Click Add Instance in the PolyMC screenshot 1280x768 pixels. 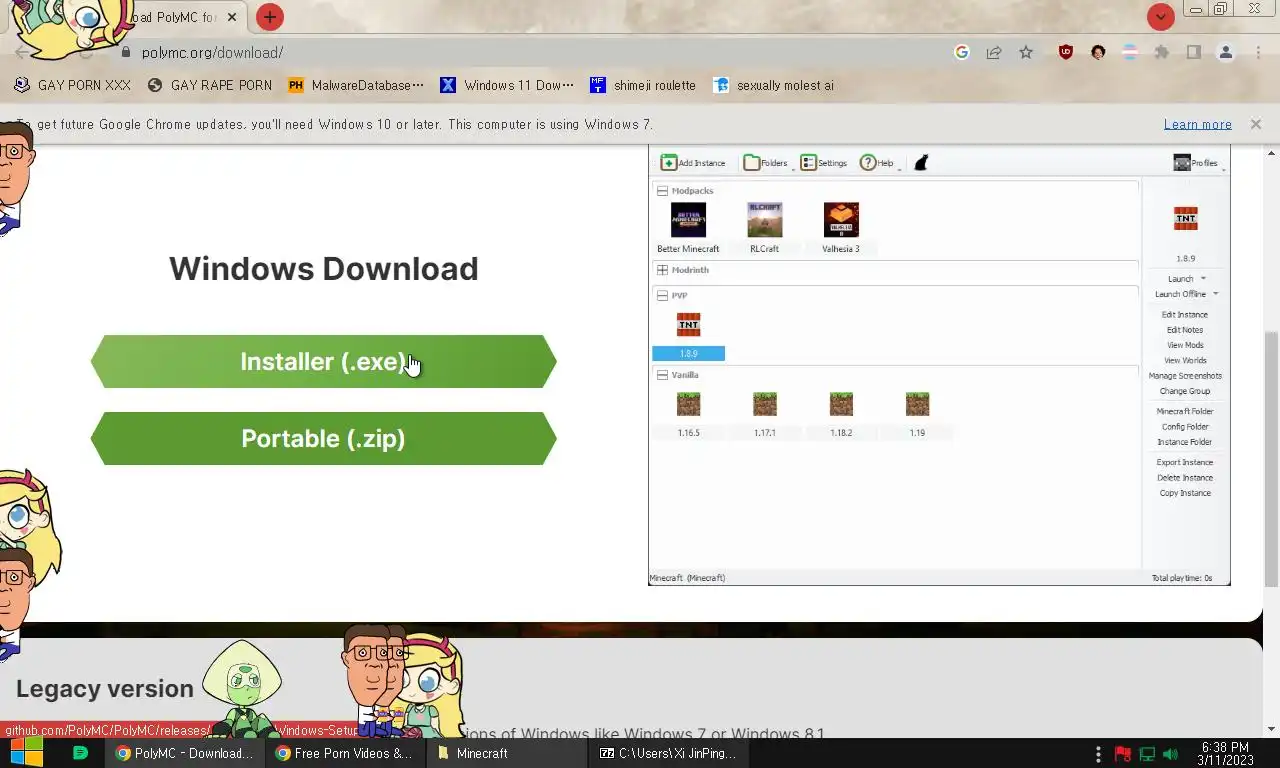[x=693, y=162]
